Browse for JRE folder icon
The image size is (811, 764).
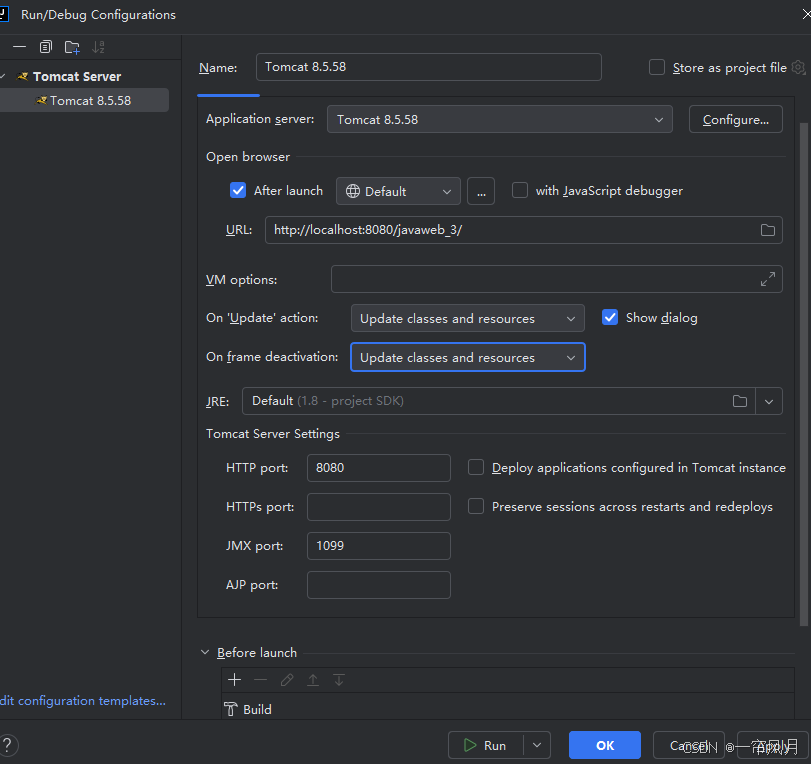(740, 401)
